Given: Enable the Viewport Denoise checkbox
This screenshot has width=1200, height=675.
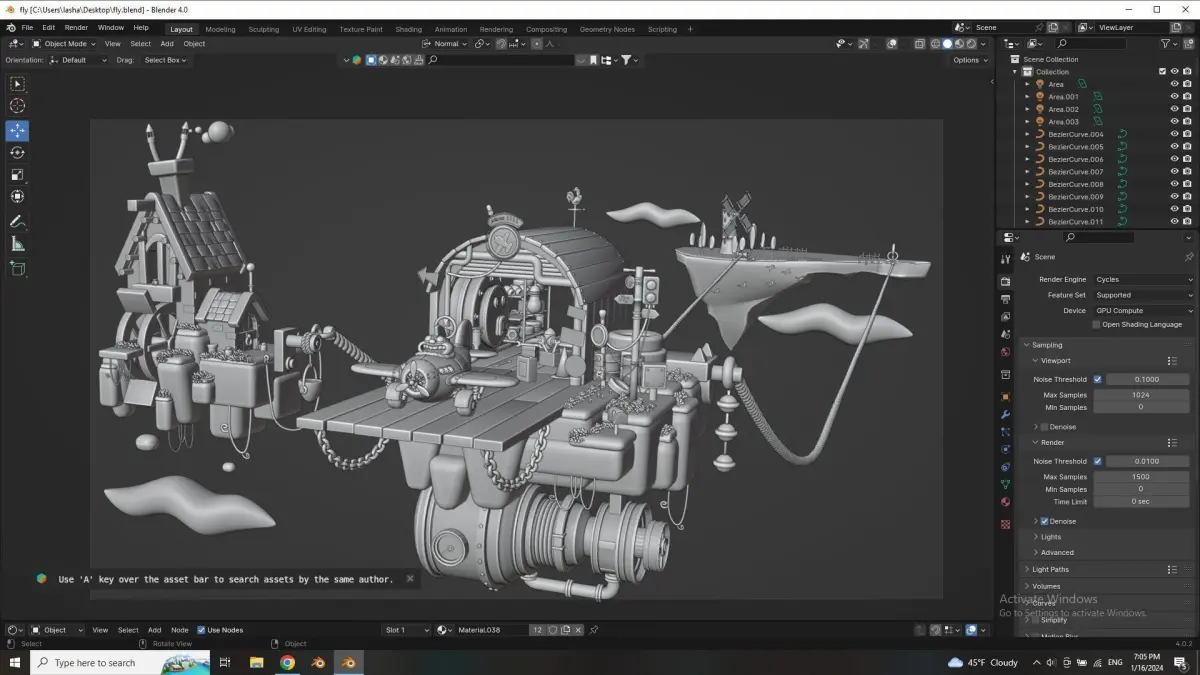Looking at the screenshot, I should (1045, 427).
